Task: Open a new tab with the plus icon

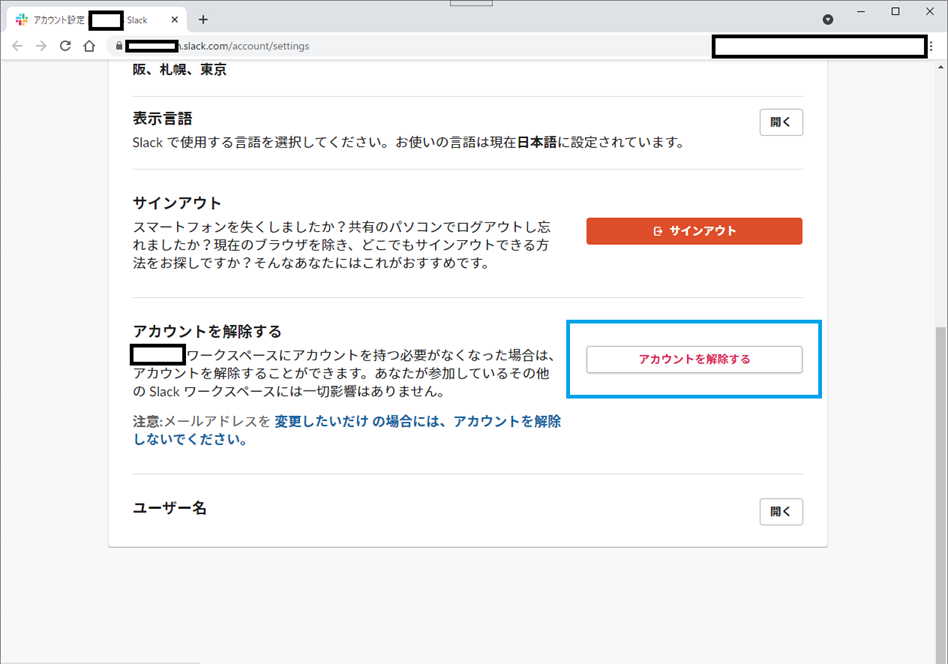Action: (203, 18)
